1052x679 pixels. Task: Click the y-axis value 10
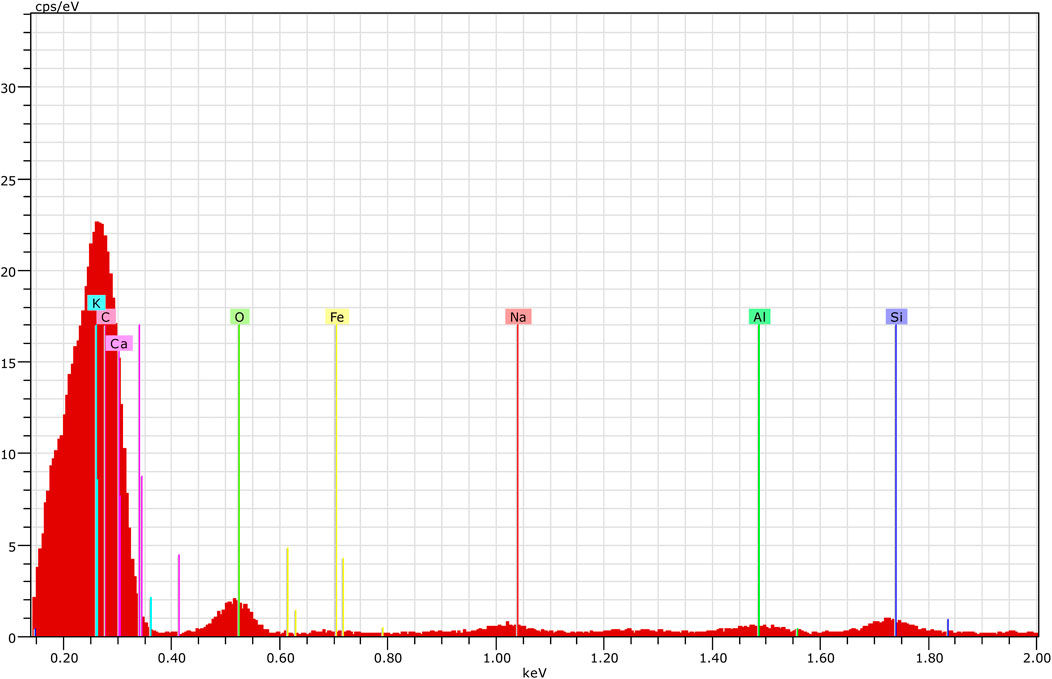tap(9, 454)
